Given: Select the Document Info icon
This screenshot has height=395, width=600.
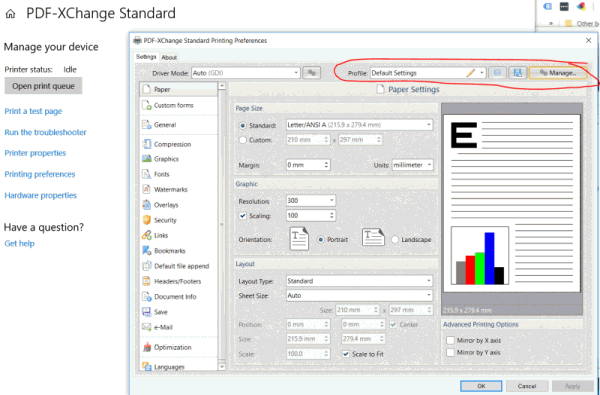Looking at the screenshot, I should pos(147,297).
